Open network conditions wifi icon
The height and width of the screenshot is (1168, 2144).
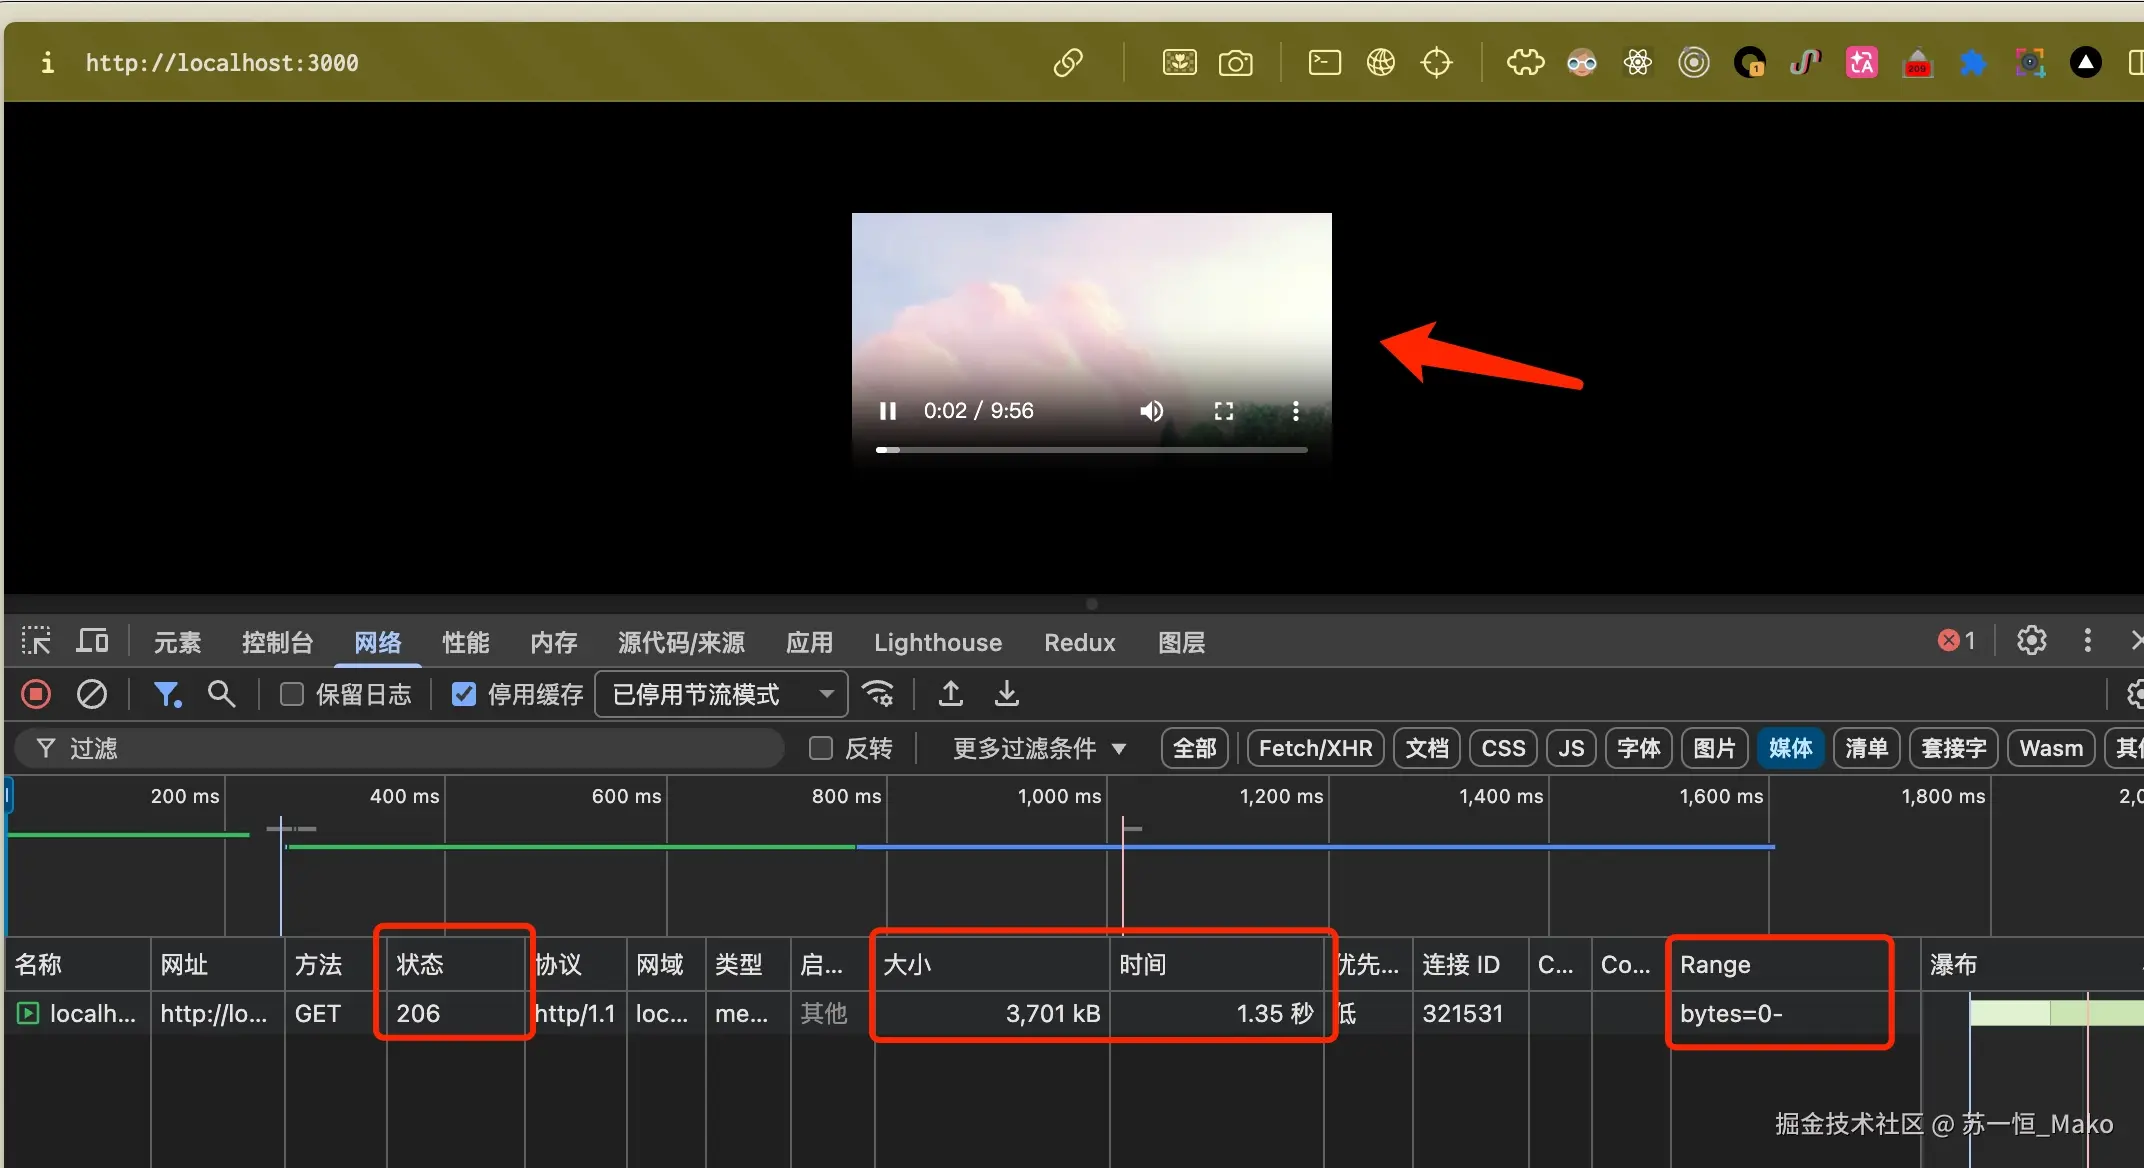pyautogui.click(x=878, y=694)
